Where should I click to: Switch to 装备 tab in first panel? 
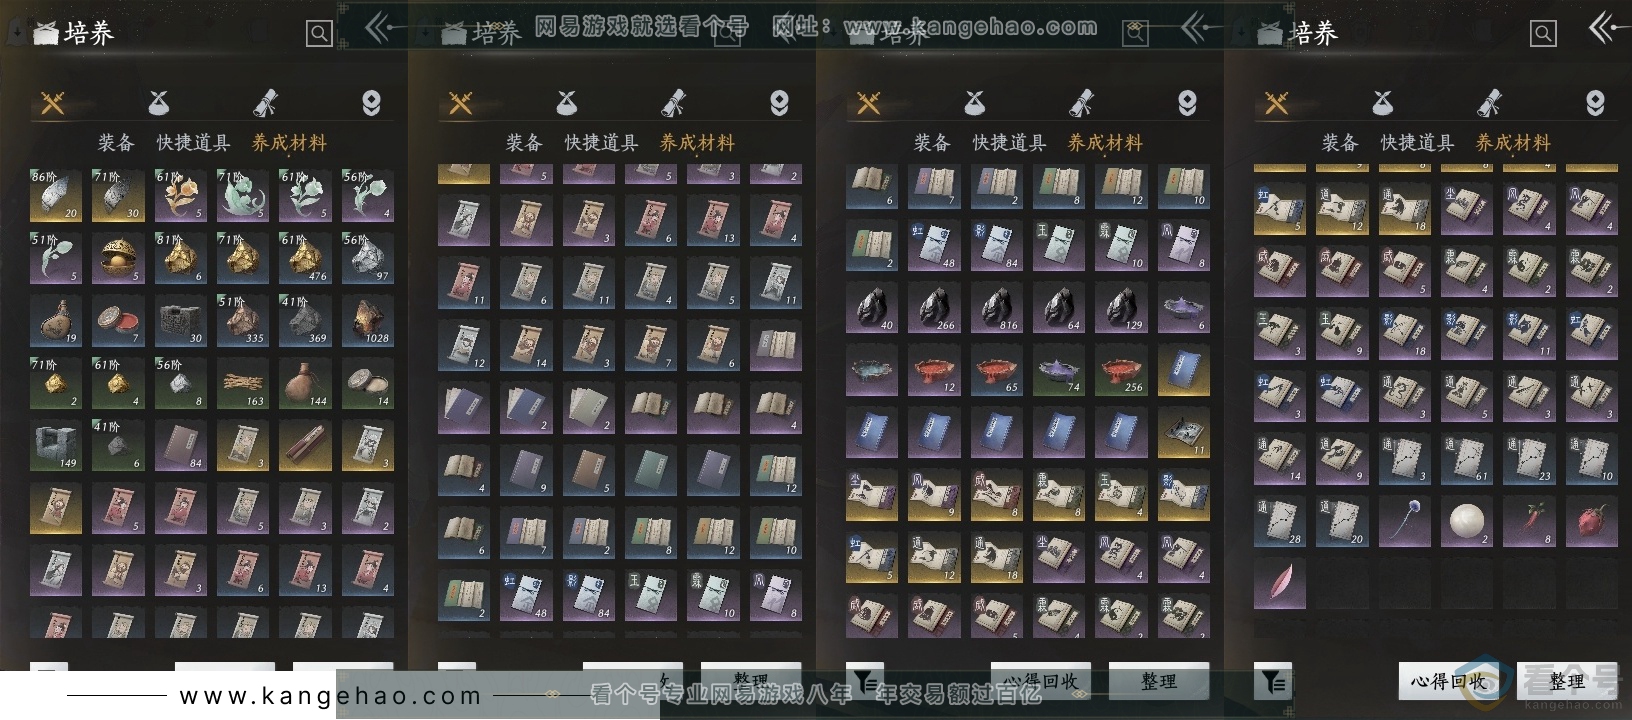click(116, 143)
